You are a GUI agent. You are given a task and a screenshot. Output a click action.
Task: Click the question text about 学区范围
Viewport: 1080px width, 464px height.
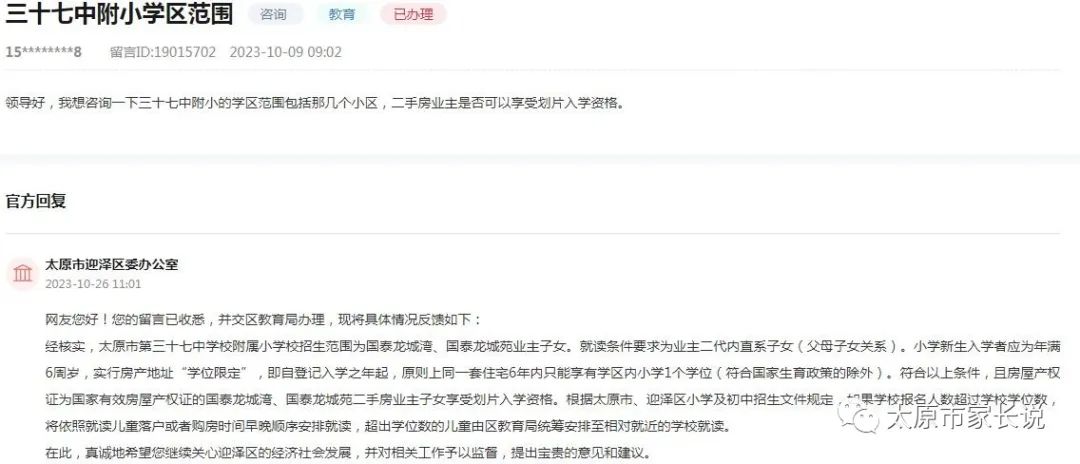tap(314, 104)
